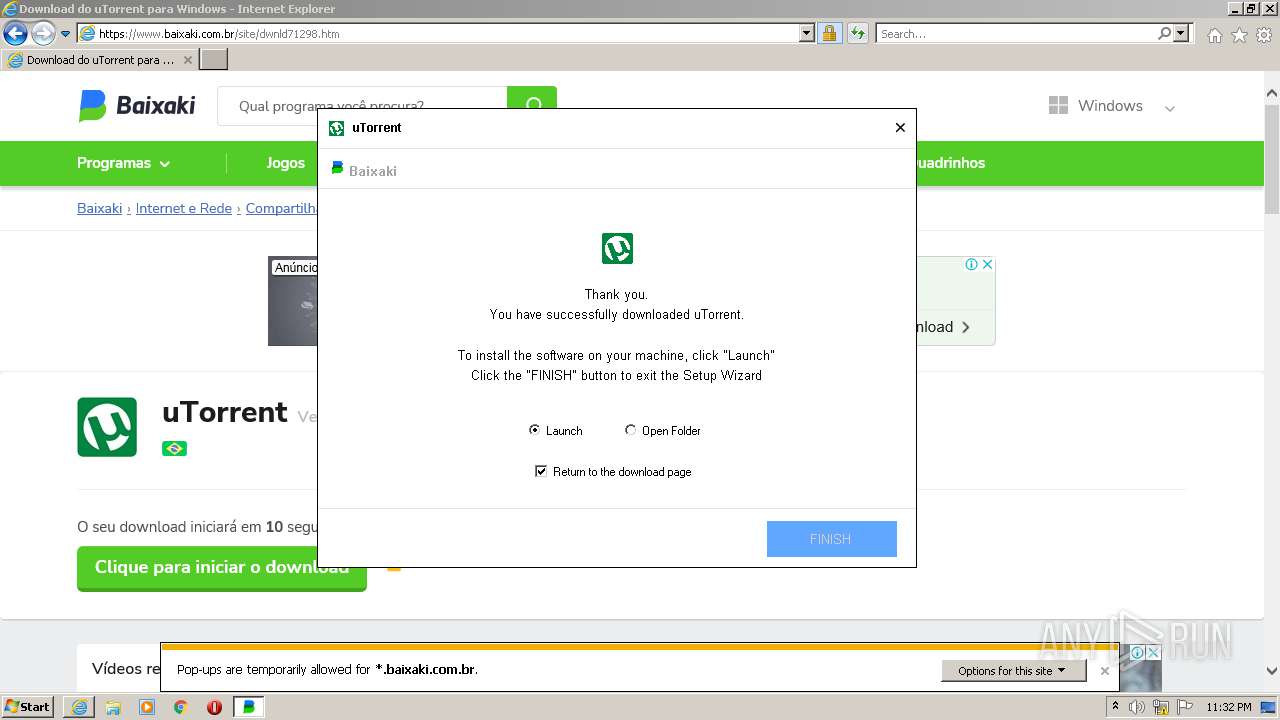Dismiss the pop-up notification bar

(1105, 671)
